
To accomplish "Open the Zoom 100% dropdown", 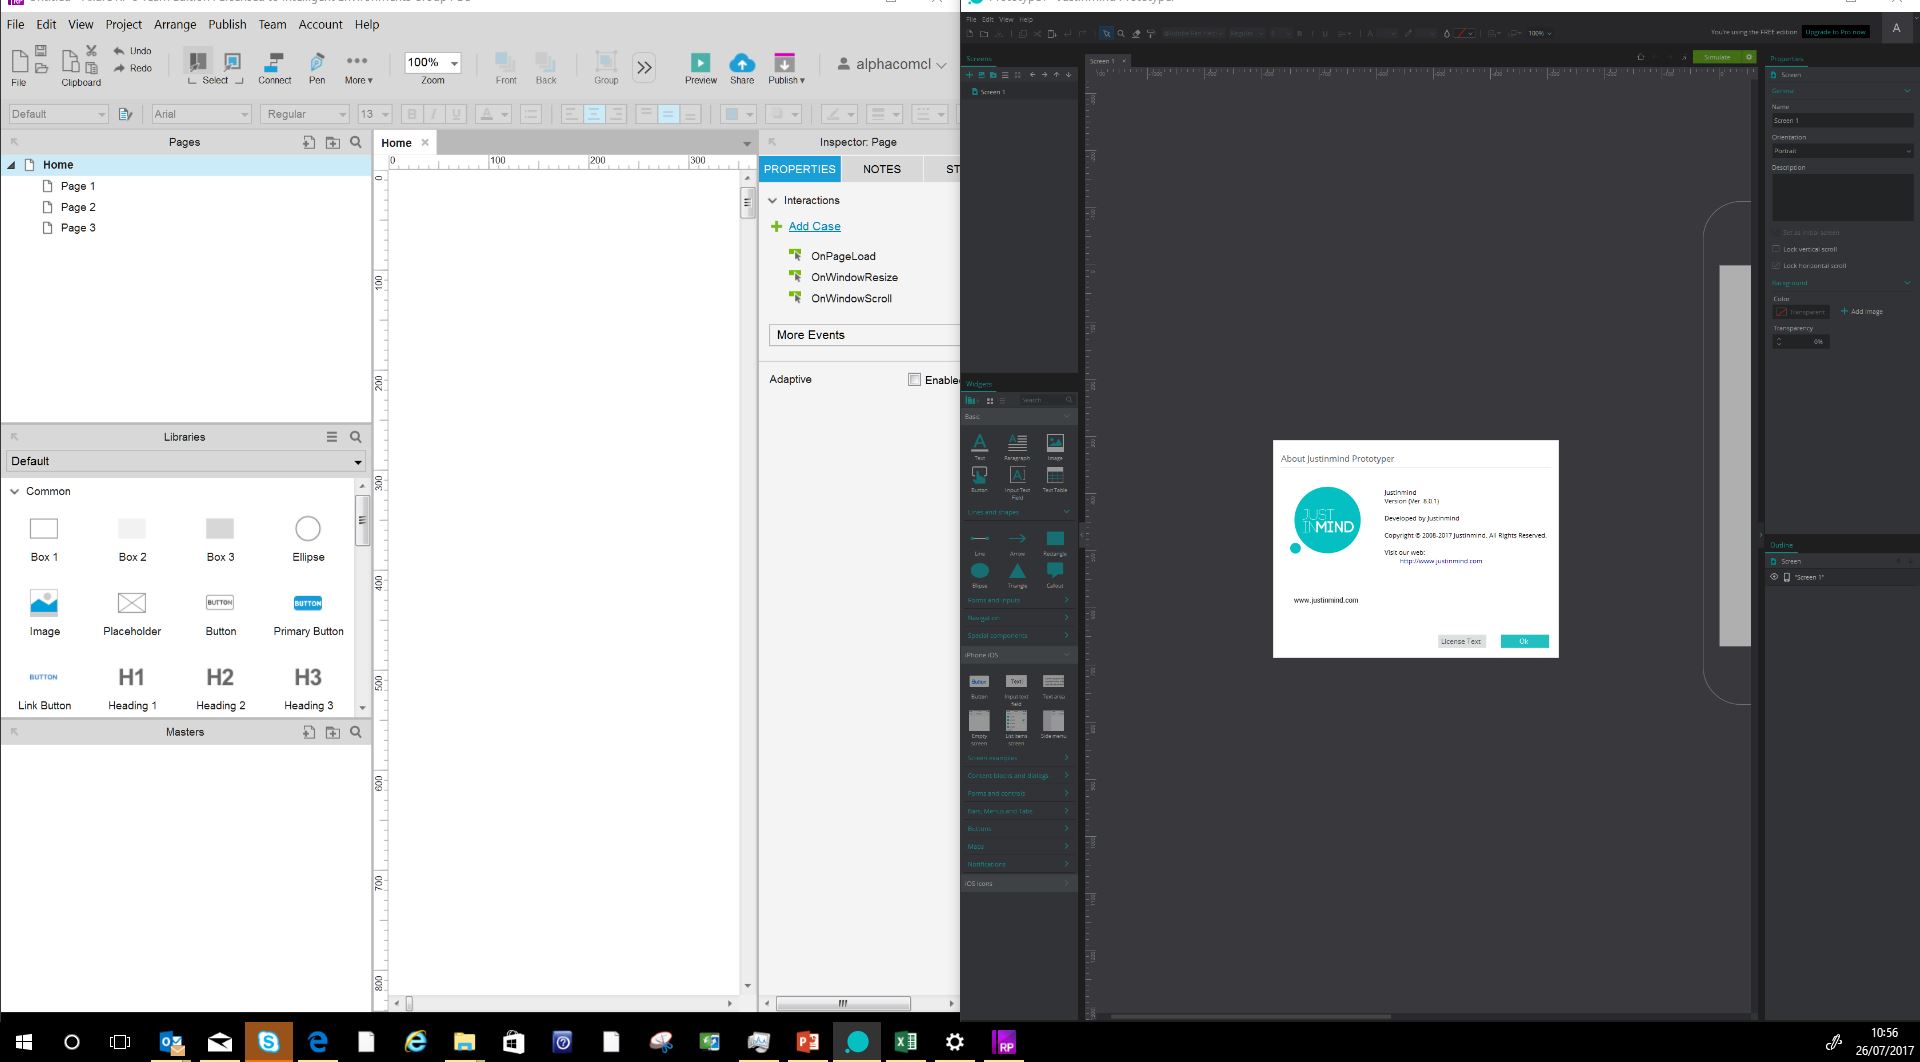I will [454, 63].
